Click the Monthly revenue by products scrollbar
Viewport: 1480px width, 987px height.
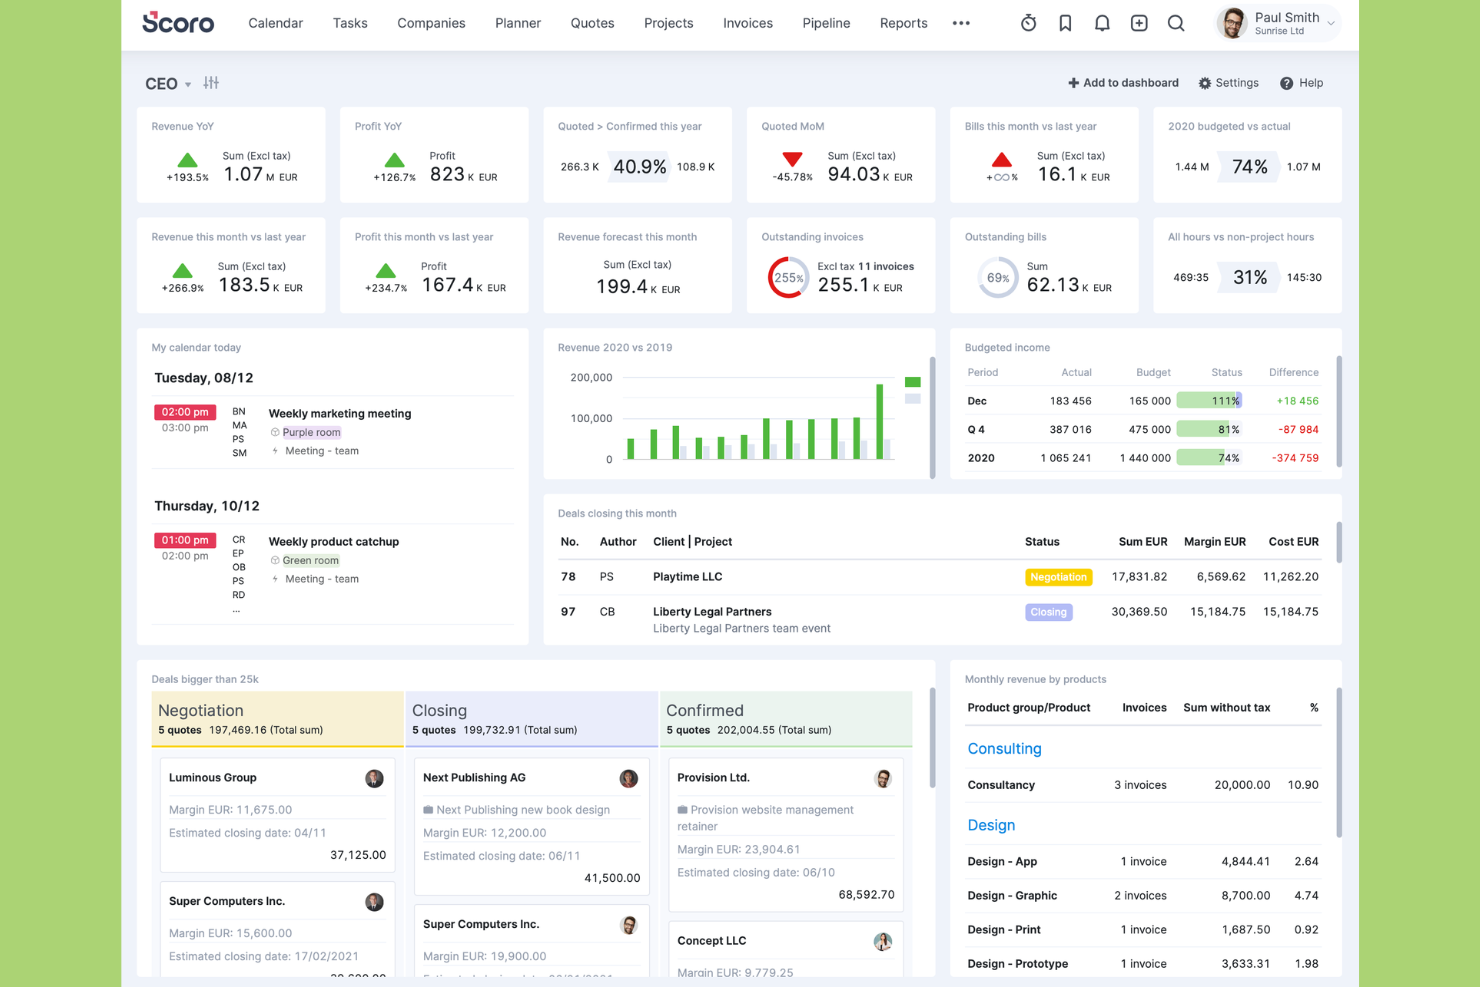[x=1339, y=762]
